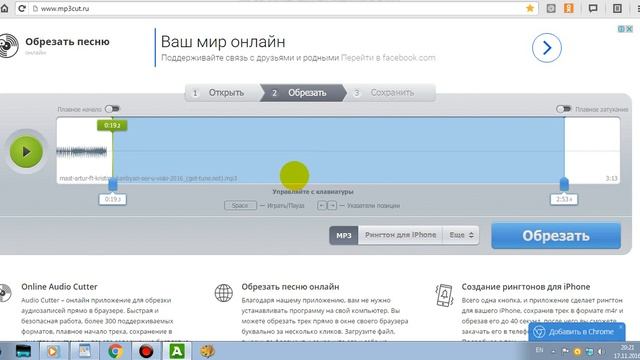Click the right blue trim end handle
This screenshot has width=640, height=360.
[564, 184]
